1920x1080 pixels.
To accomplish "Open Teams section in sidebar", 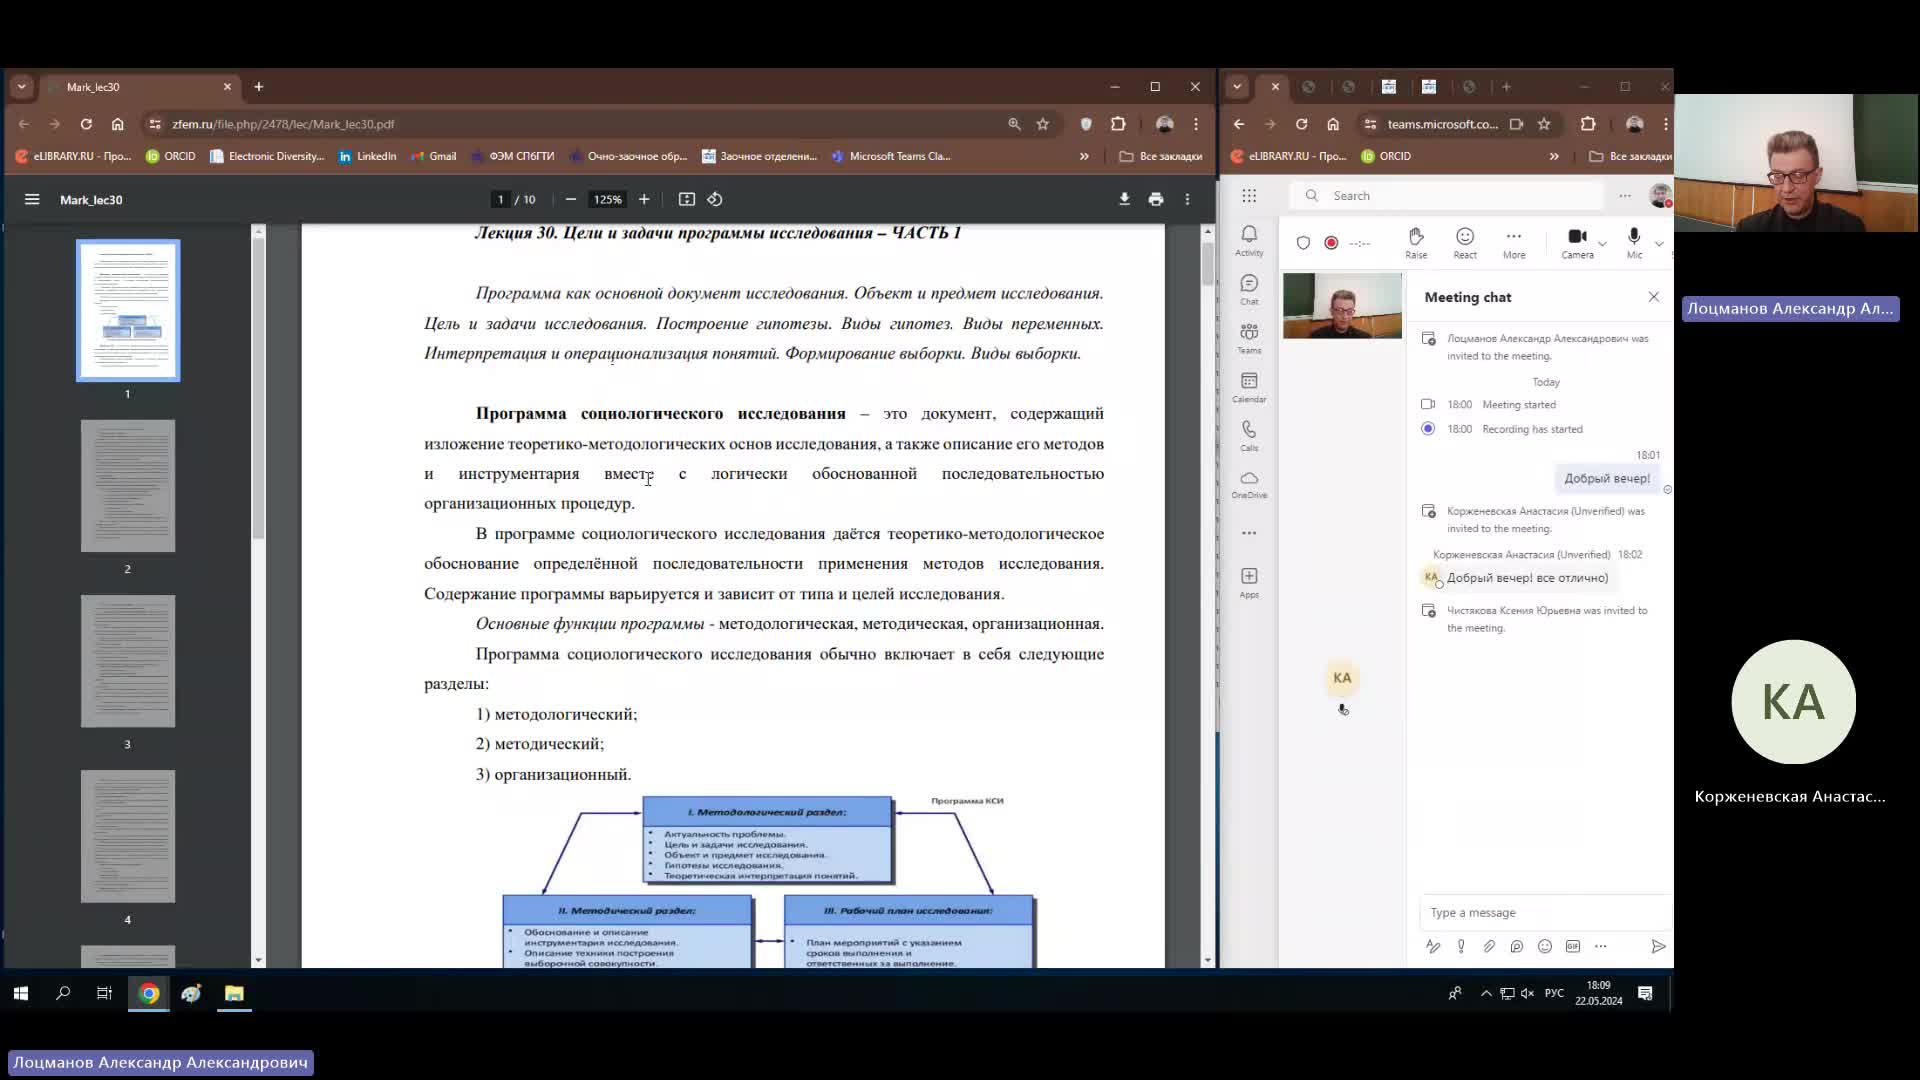I will [1249, 338].
